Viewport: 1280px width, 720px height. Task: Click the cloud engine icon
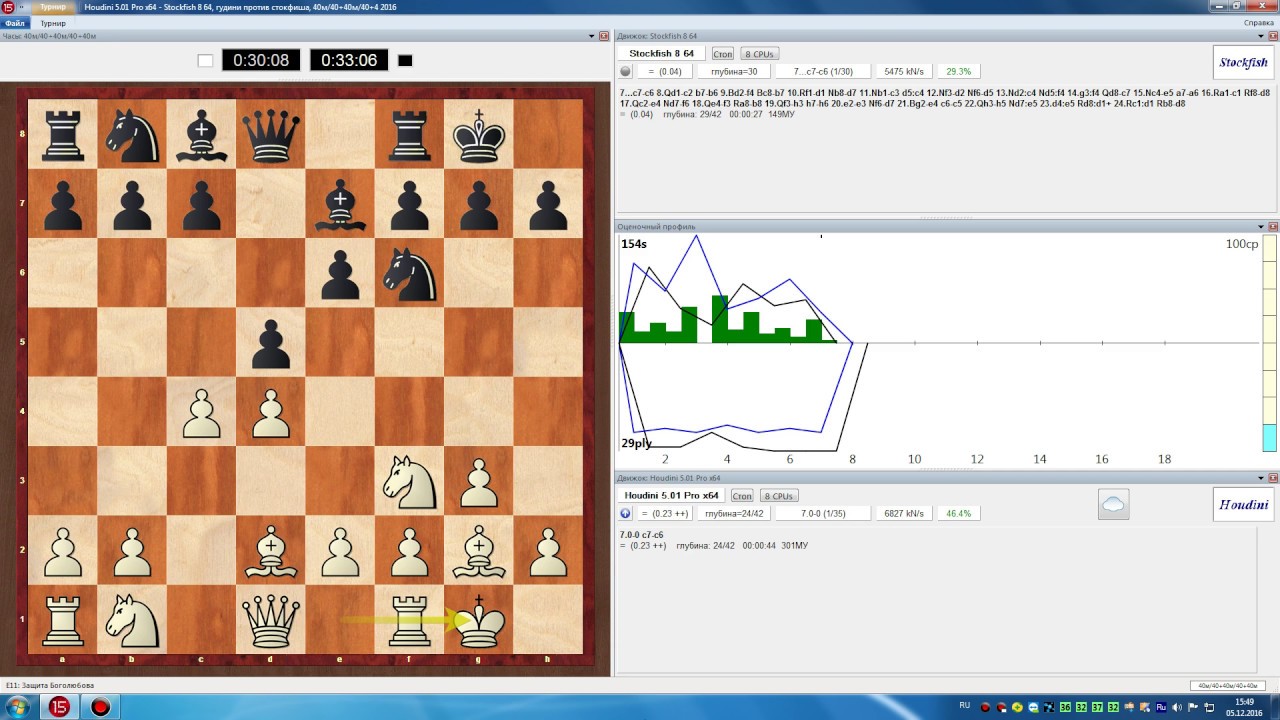pos(1113,504)
